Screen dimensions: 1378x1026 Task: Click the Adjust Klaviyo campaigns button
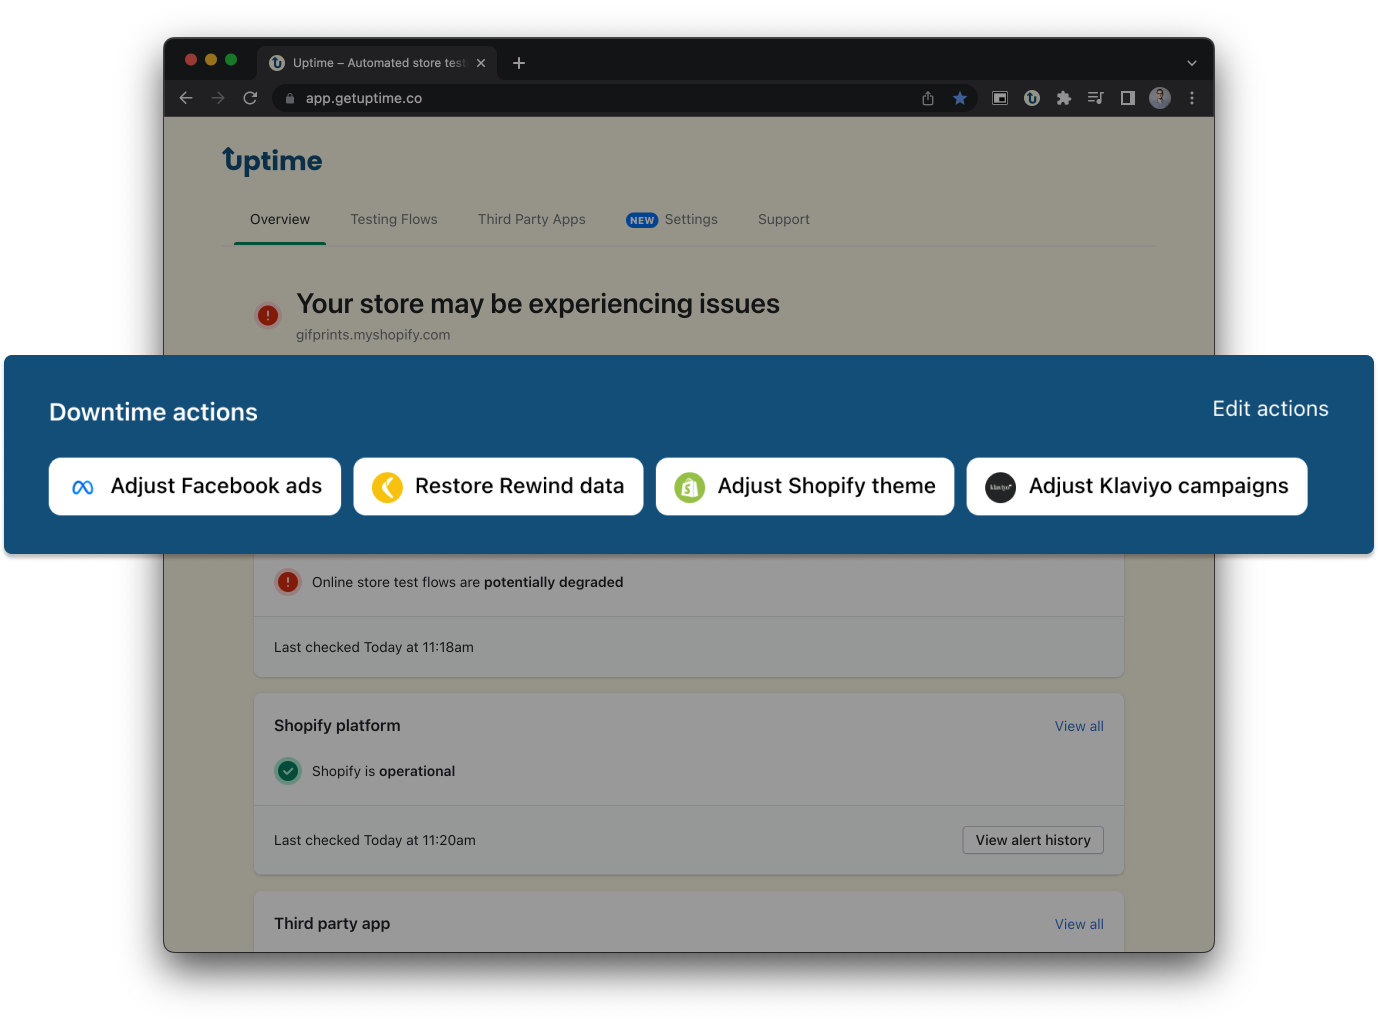[1137, 486]
